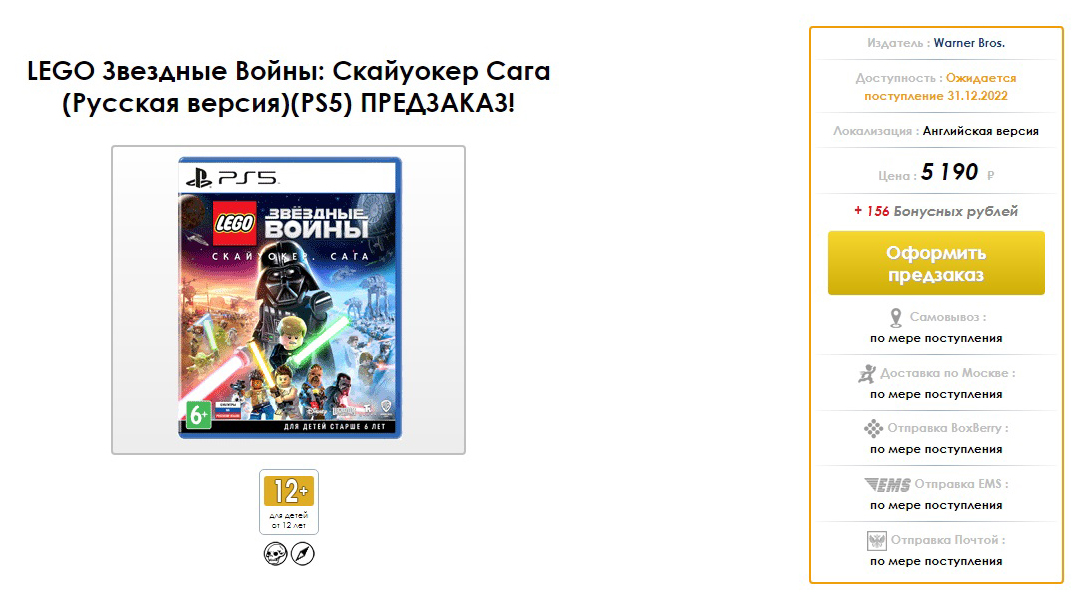Click the Доставка по Москве label

(x=947, y=373)
